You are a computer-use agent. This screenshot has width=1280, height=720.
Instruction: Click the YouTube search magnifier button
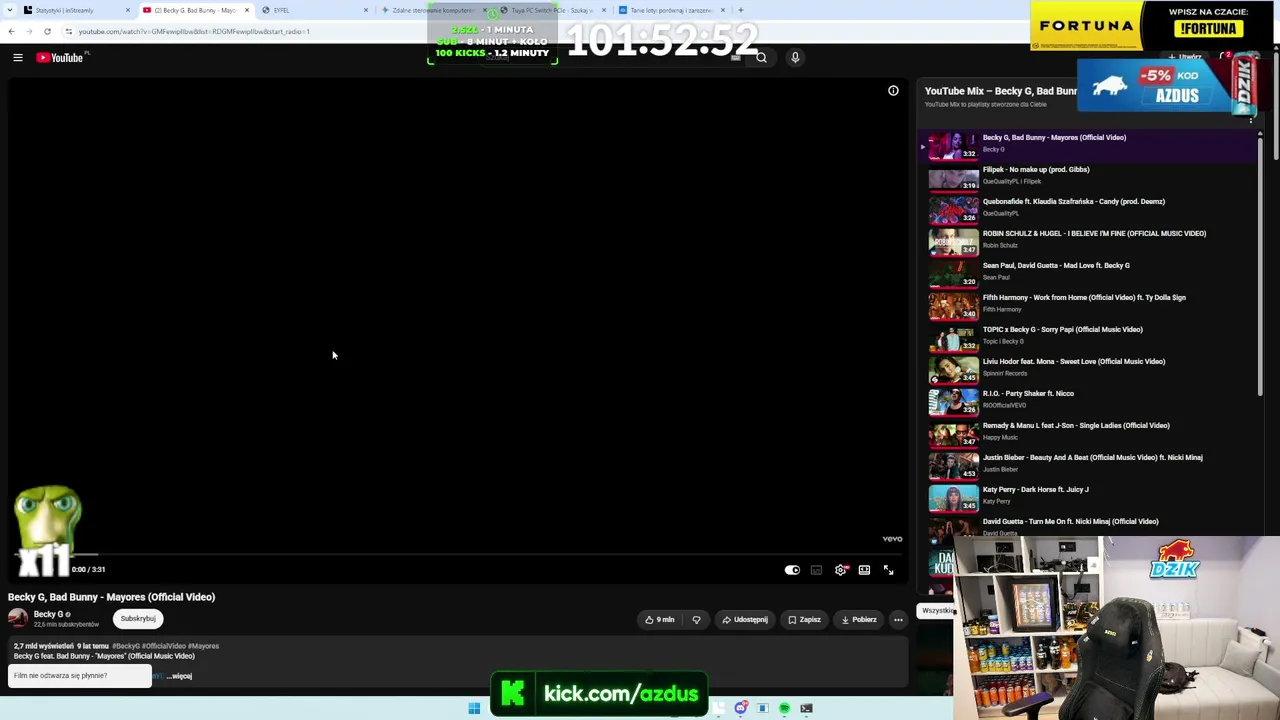pyautogui.click(x=761, y=58)
